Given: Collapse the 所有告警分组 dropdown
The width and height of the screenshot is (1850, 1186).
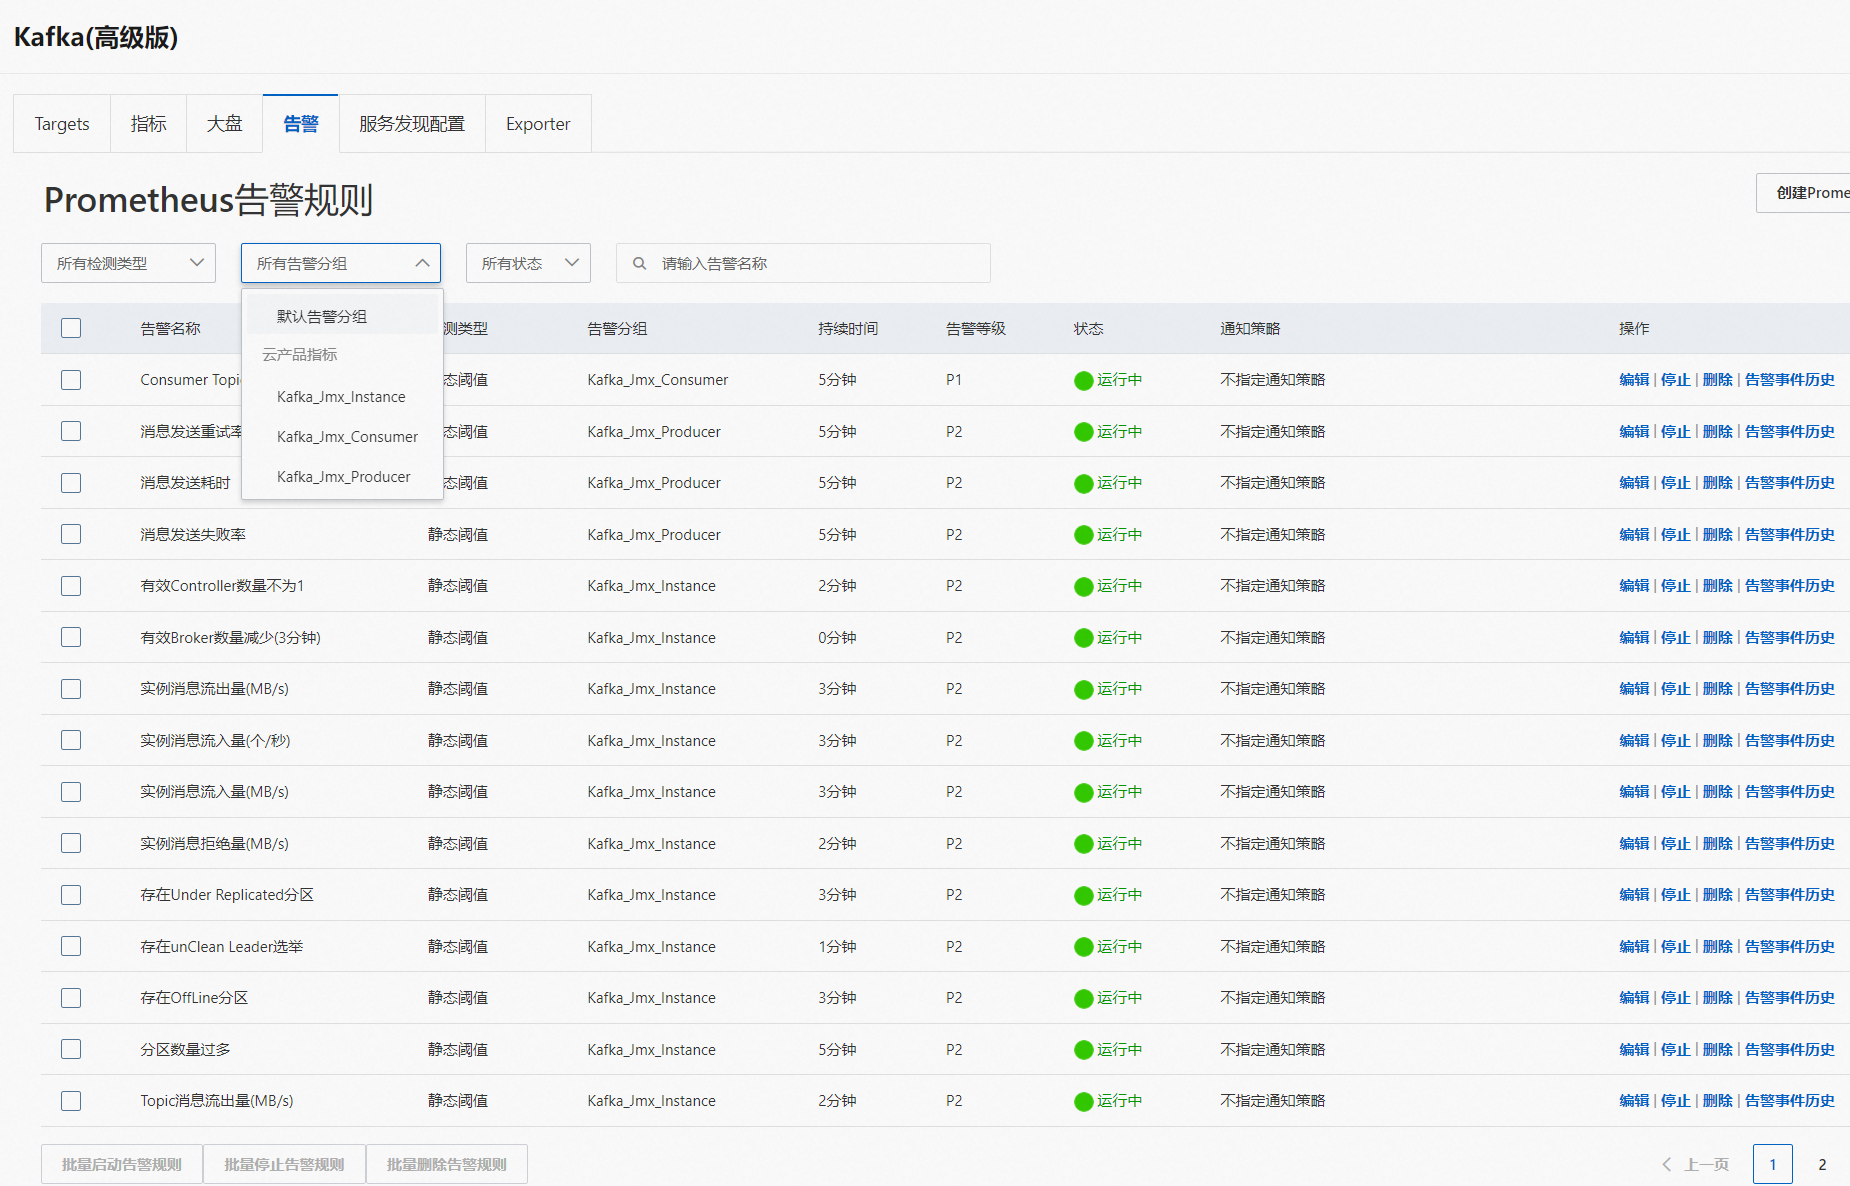Looking at the screenshot, I should (341, 263).
